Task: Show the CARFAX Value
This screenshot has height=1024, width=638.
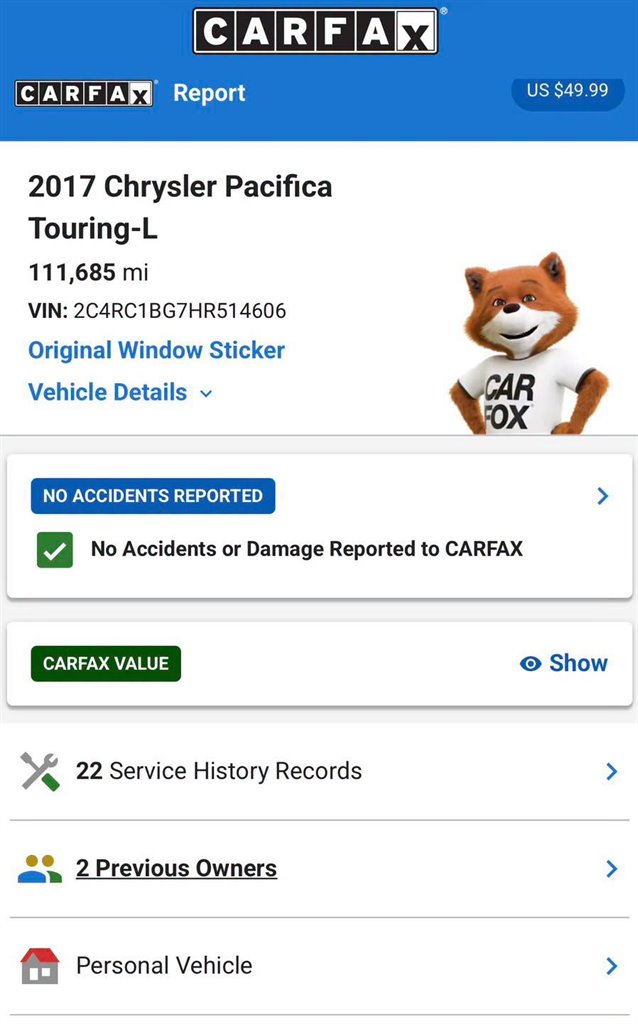Action: click(x=564, y=664)
